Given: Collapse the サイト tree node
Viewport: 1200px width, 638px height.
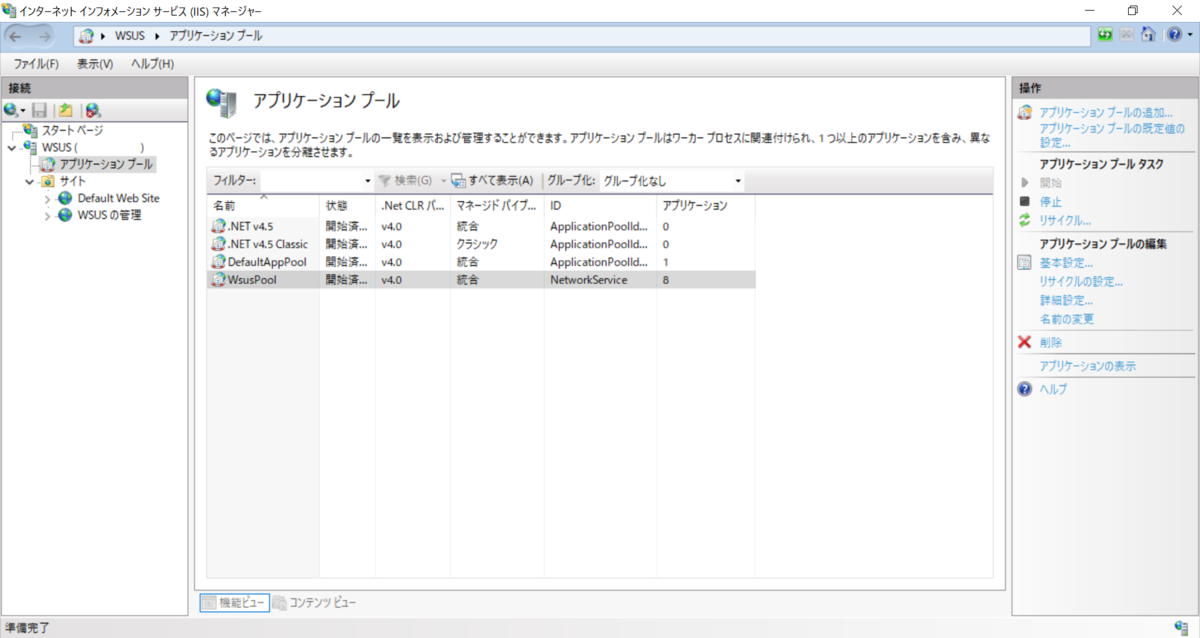Looking at the screenshot, I should 29,182.
